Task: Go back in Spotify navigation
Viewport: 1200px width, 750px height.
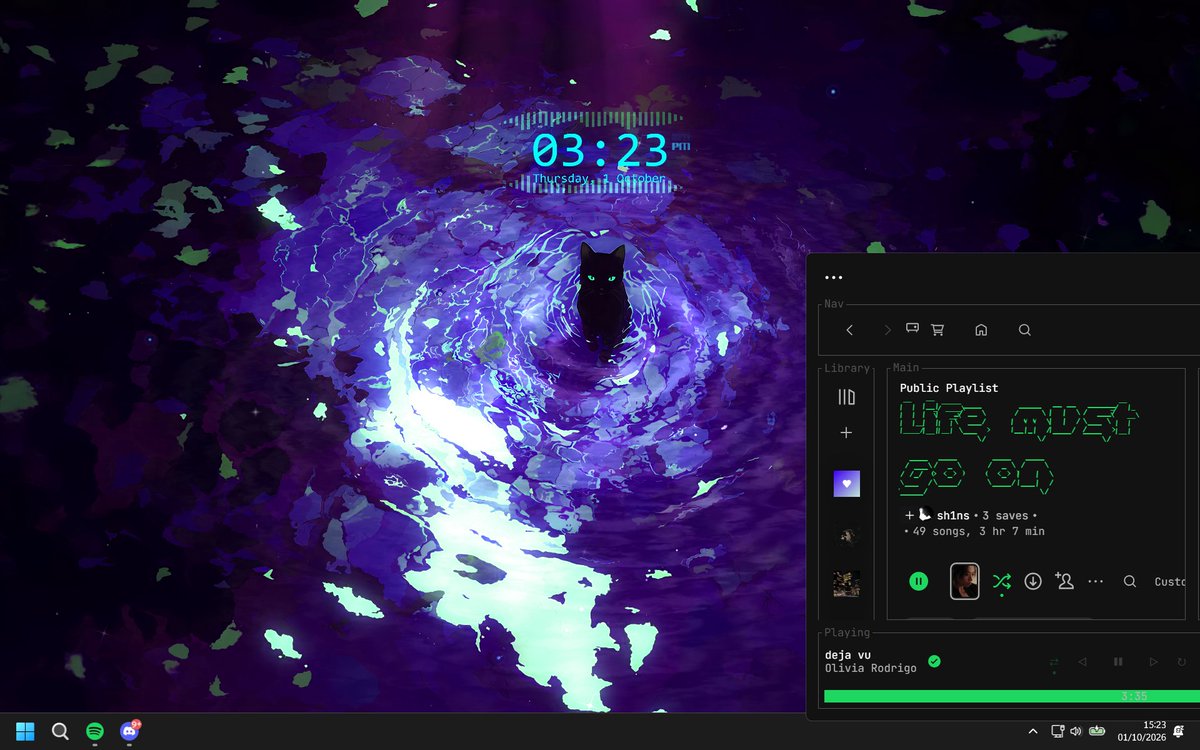Action: coord(849,330)
